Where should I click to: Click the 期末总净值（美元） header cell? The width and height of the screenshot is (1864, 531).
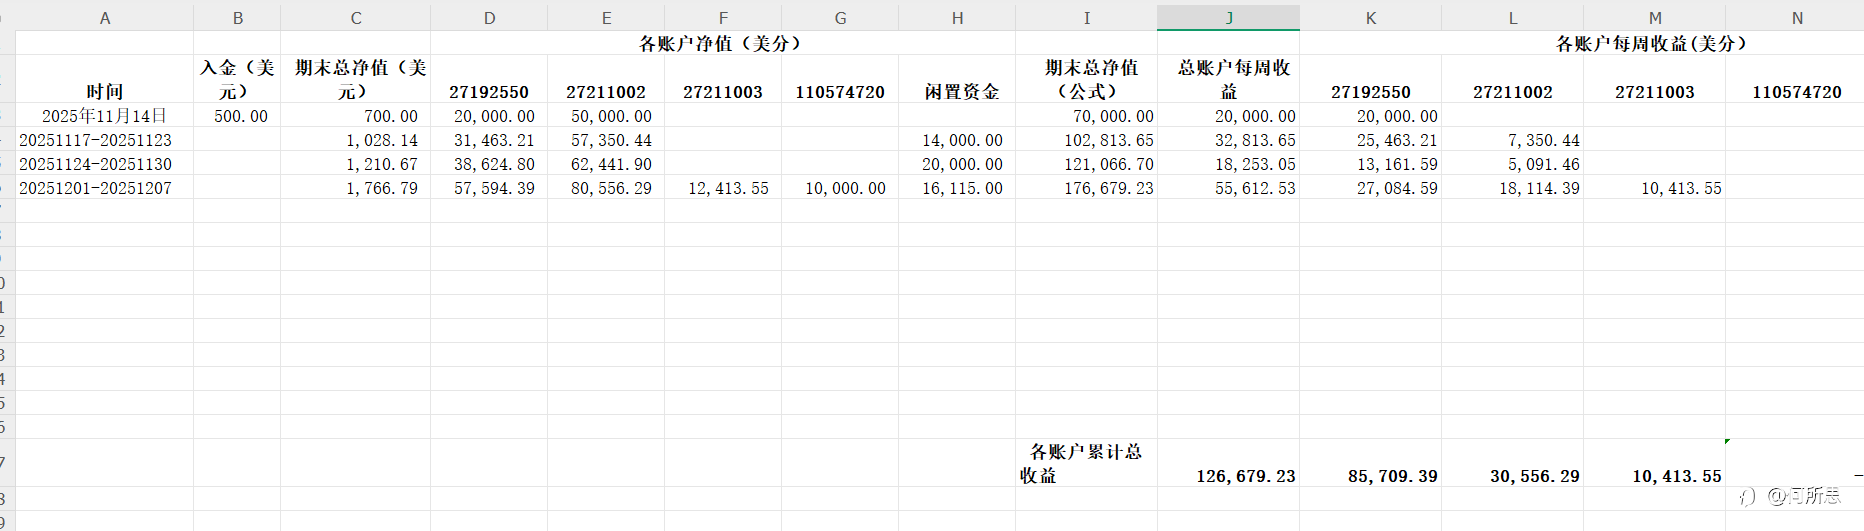pyautogui.click(x=355, y=79)
